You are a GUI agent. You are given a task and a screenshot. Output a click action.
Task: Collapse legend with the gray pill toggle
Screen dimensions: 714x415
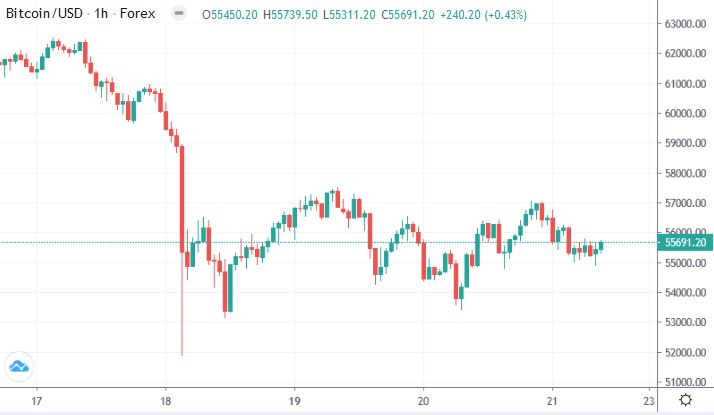coord(177,15)
